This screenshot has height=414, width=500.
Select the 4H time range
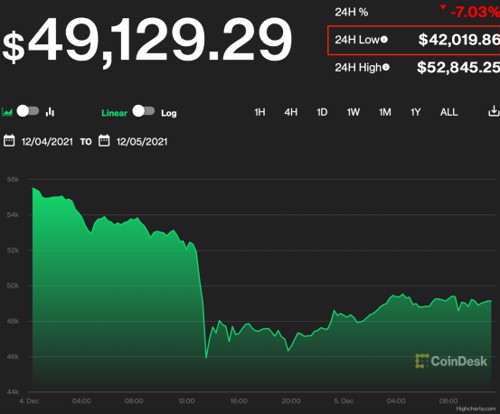(x=291, y=112)
